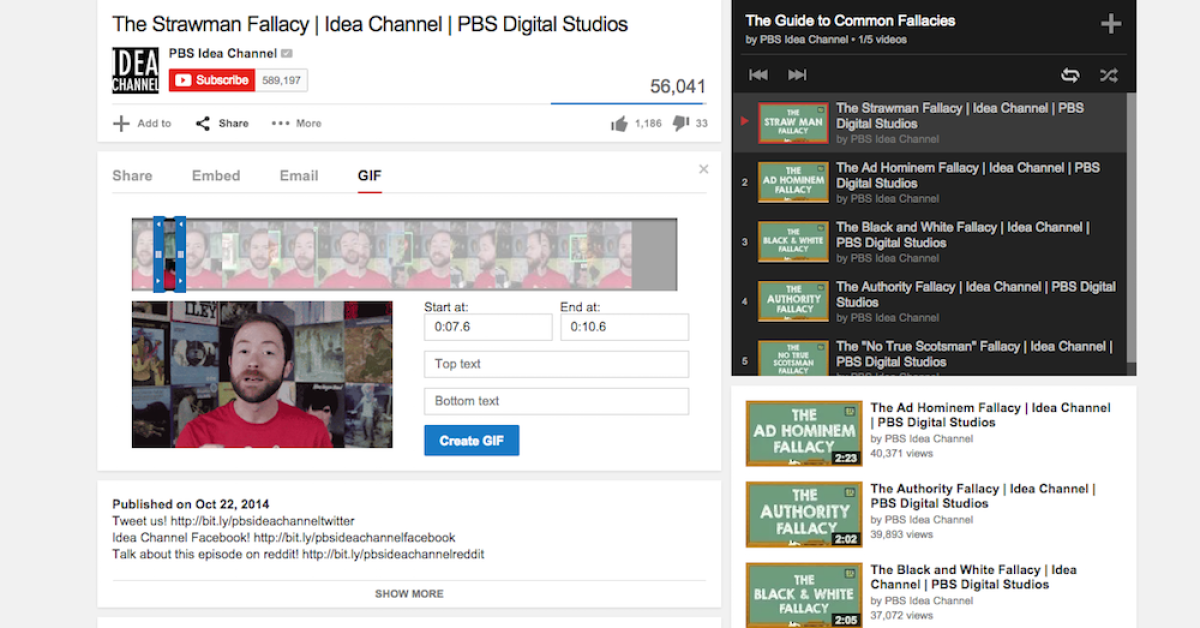Click the thumbs down dislike icon
Image resolution: width=1200 pixels, height=628 pixels.
681,123
